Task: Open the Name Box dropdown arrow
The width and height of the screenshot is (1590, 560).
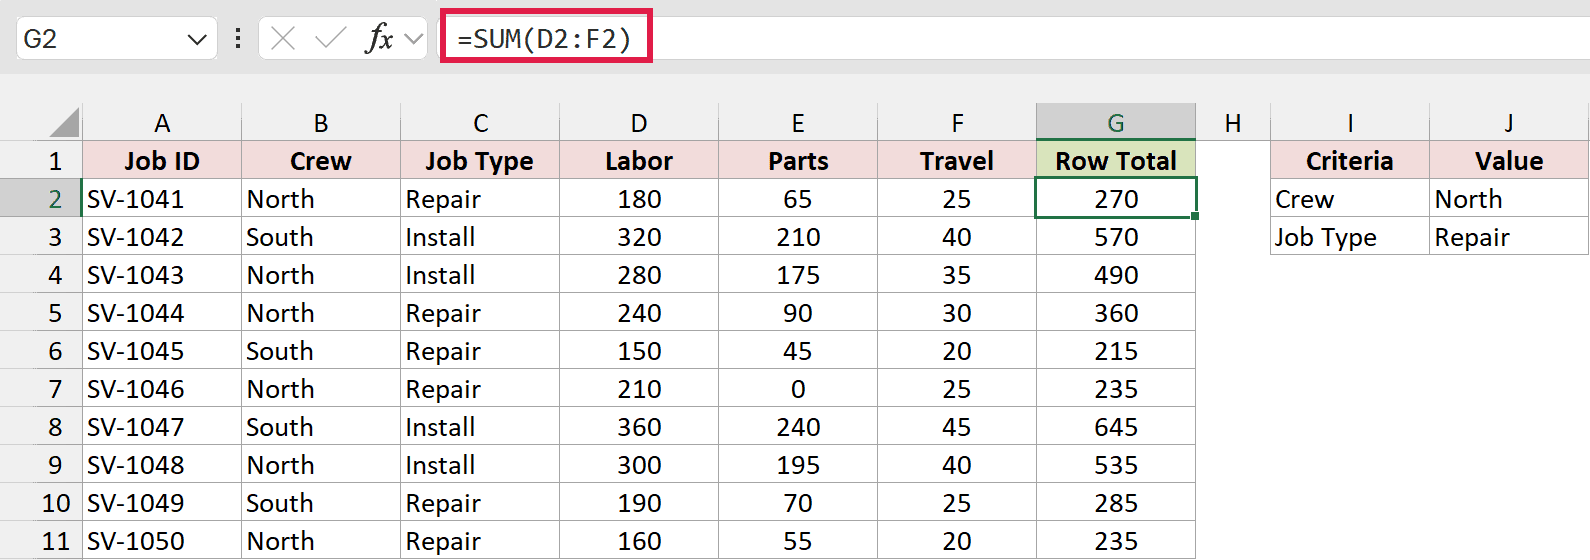Action: point(196,39)
